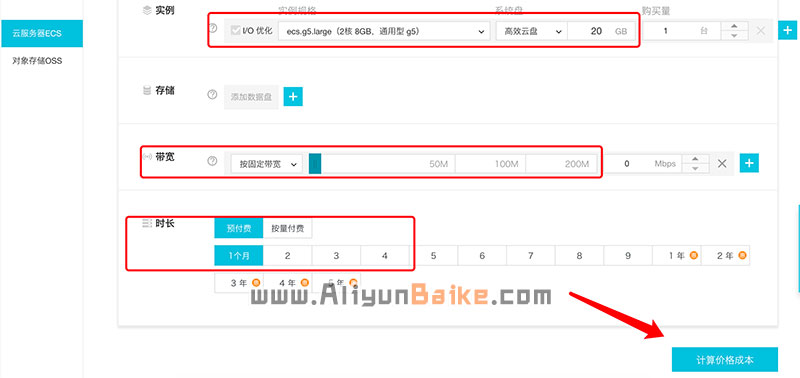Choose the 6 months duration

tap(482, 256)
